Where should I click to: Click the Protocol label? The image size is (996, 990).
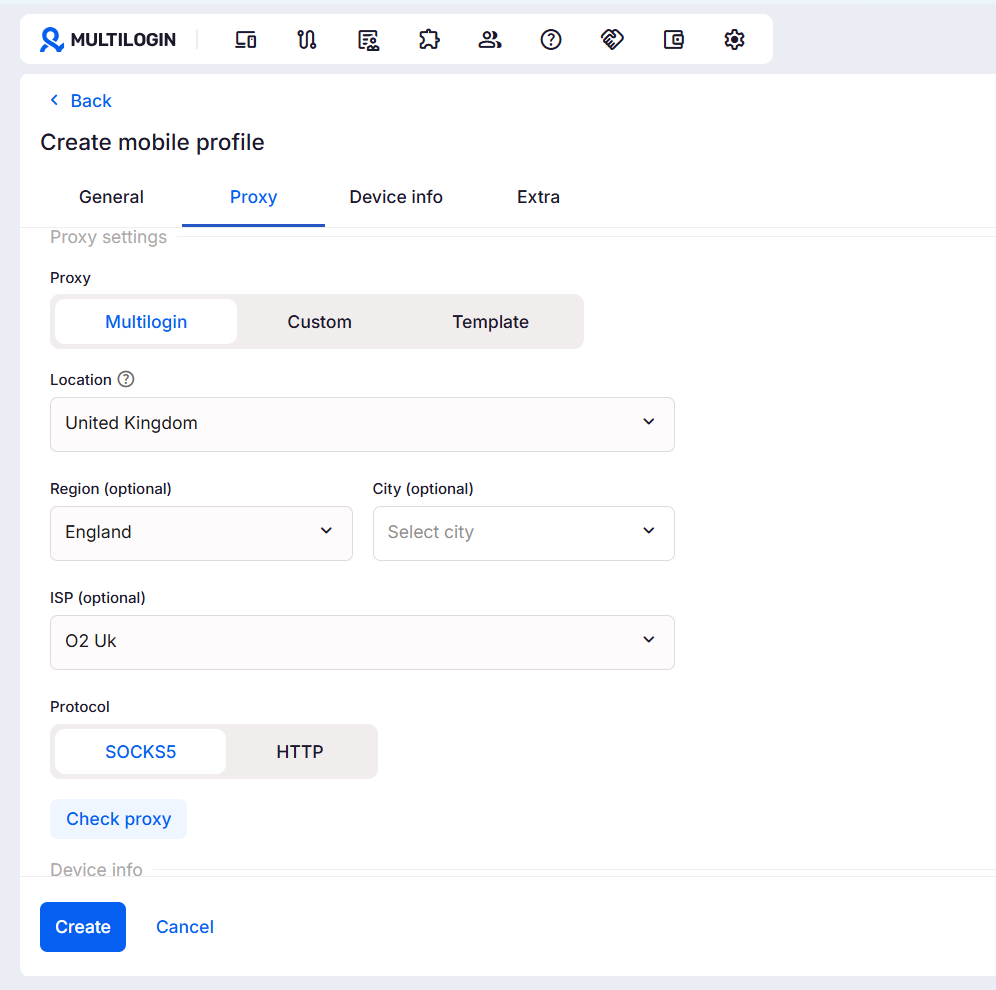[80, 707]
